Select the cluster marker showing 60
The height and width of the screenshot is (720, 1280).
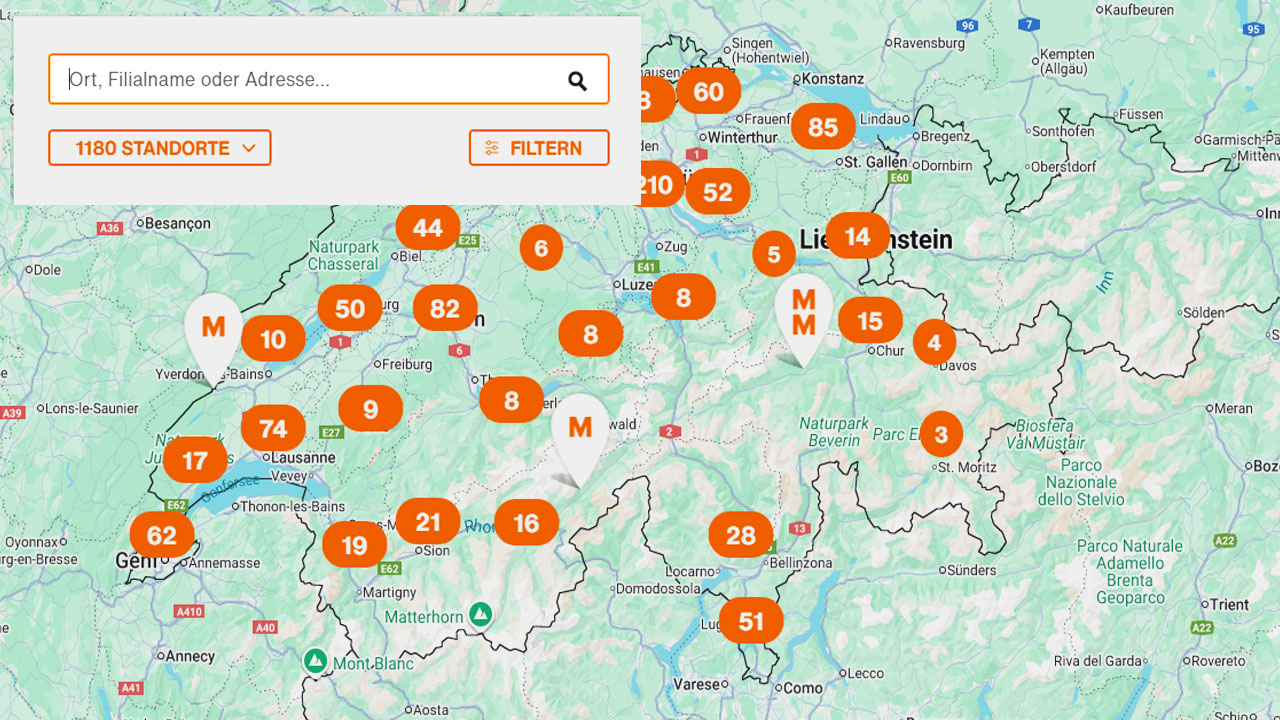pos(708,92)
